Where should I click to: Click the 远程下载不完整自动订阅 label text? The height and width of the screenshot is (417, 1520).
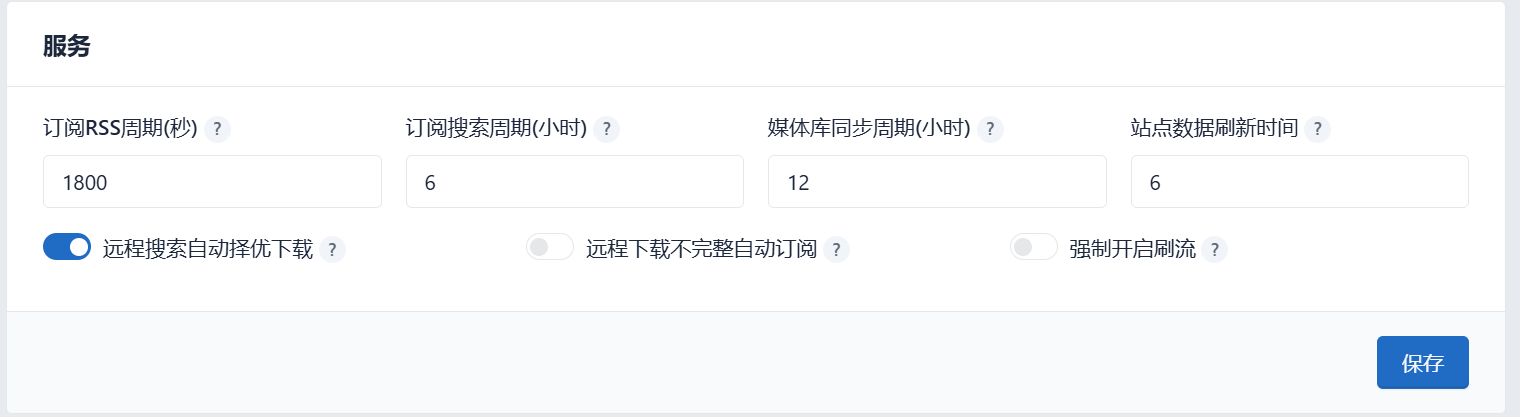click(x=702, y=249)
